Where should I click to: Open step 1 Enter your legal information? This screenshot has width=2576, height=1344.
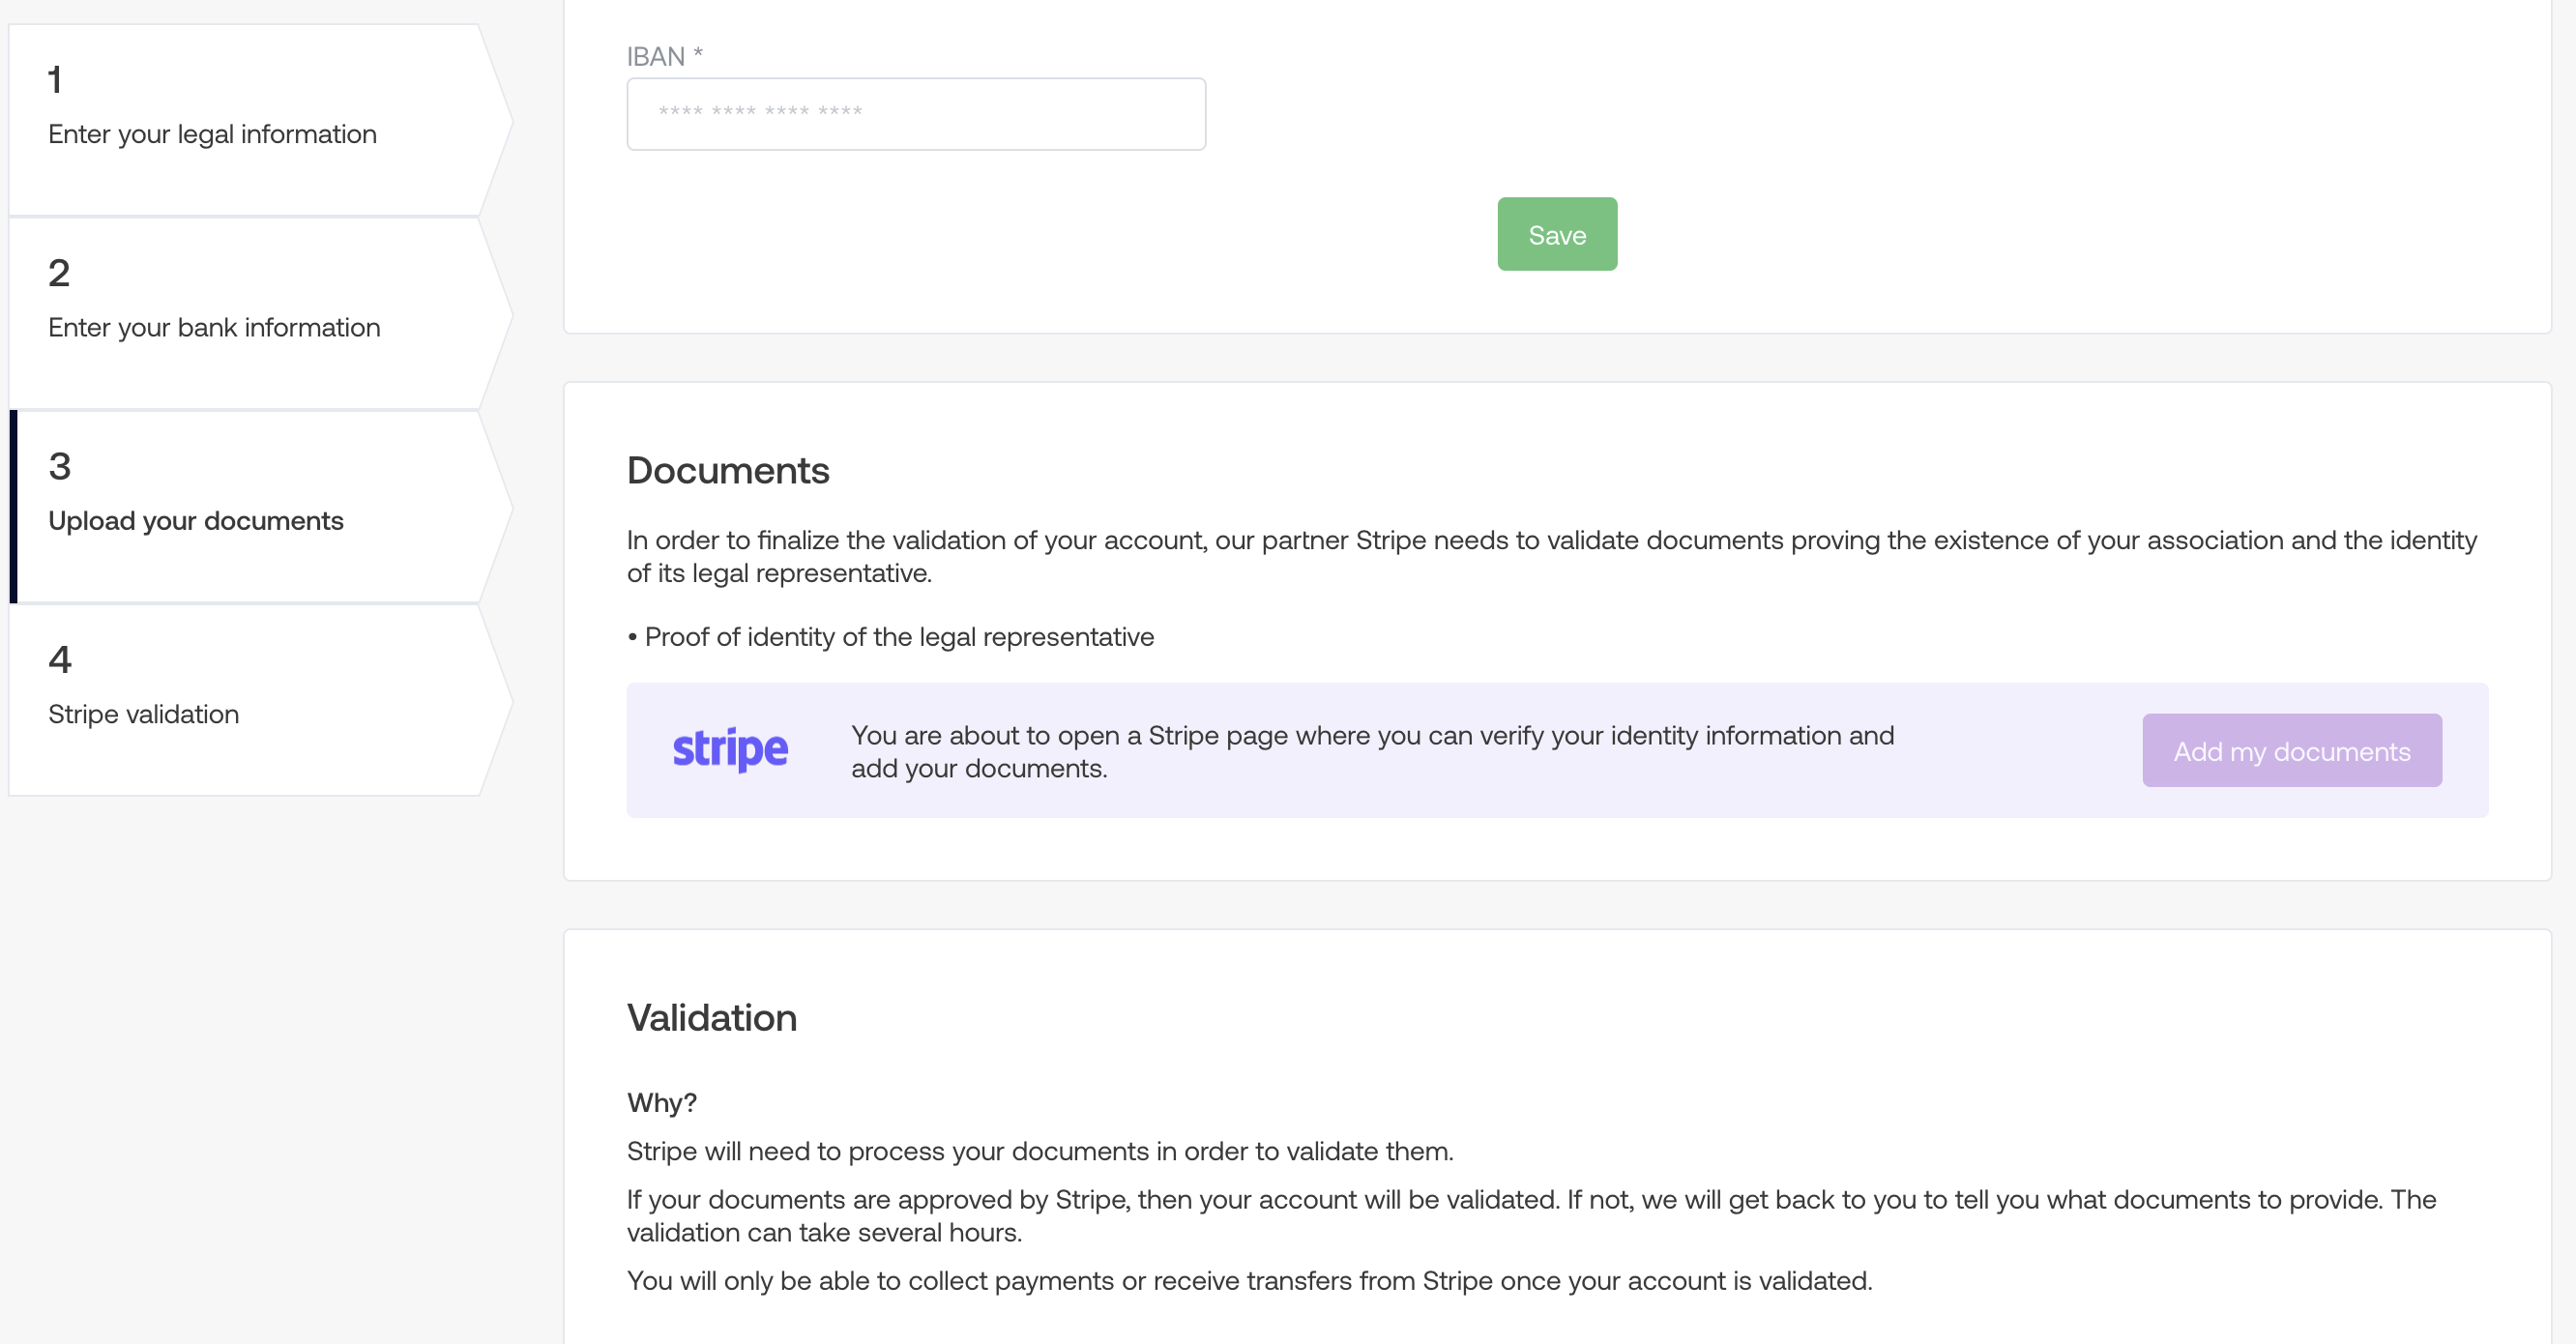pyautogui.click(x=212, y=134)
